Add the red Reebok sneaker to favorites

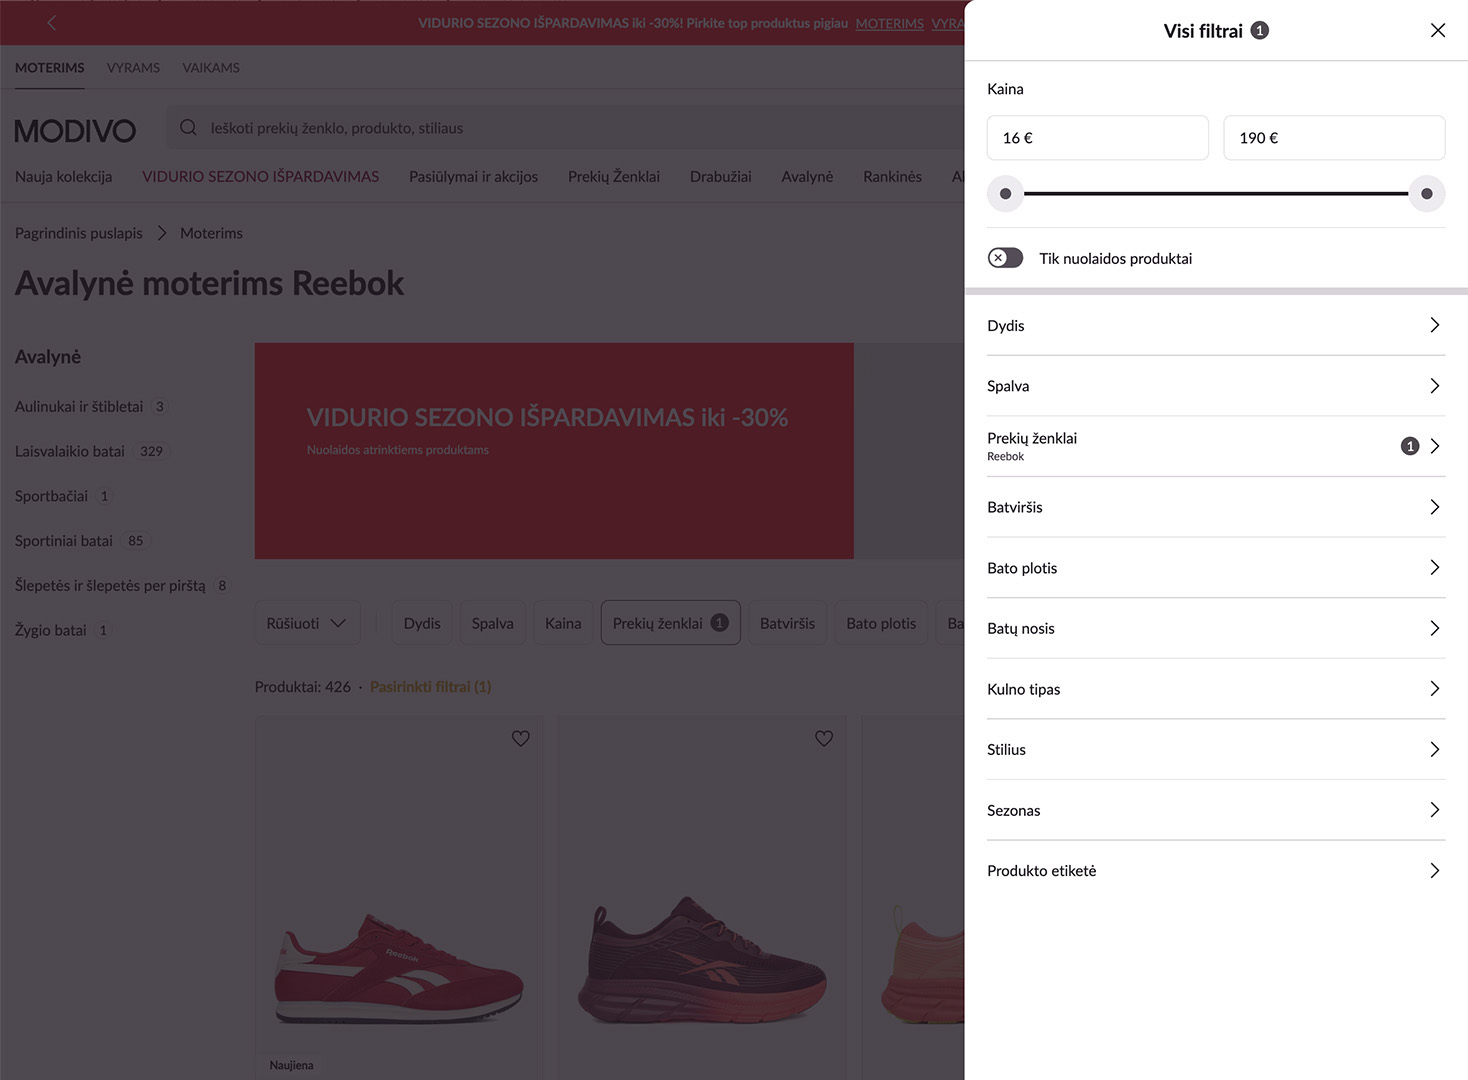point(520,738)
